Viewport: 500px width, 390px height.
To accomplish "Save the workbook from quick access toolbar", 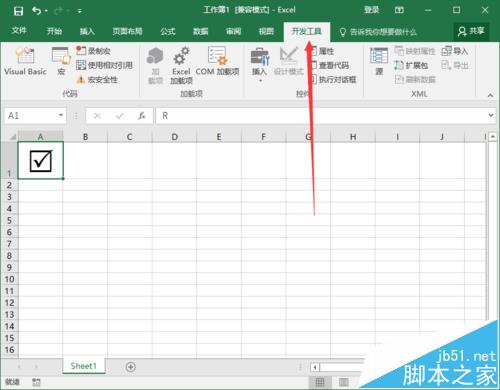I will click(18, 11).
